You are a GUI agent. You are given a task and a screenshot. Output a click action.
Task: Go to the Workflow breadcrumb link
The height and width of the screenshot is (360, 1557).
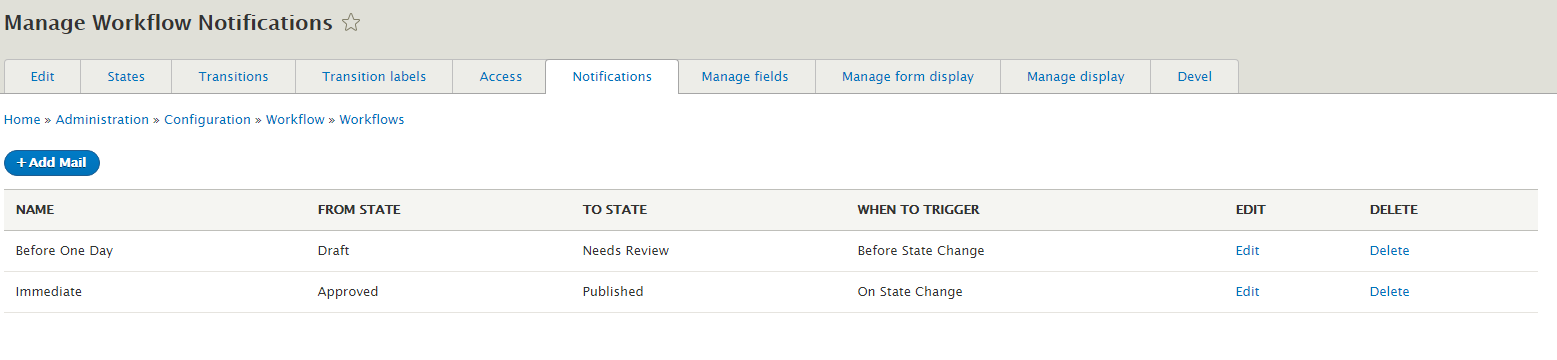295,119
